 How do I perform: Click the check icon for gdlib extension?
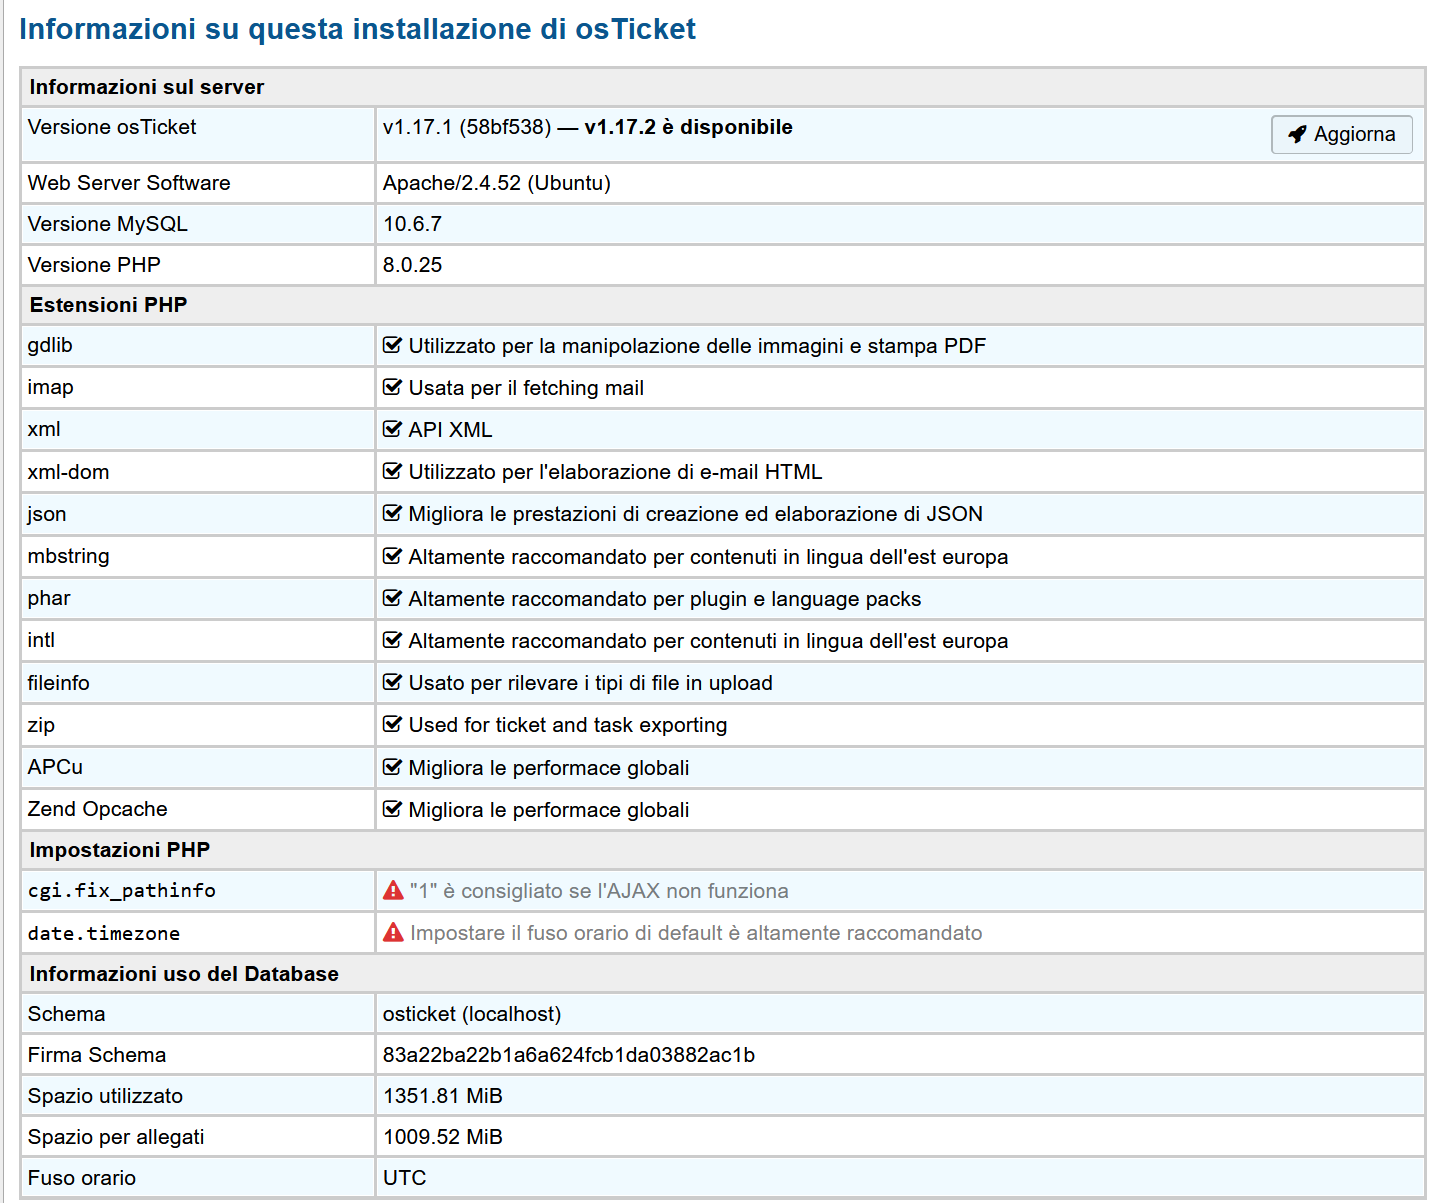point(392,345)
